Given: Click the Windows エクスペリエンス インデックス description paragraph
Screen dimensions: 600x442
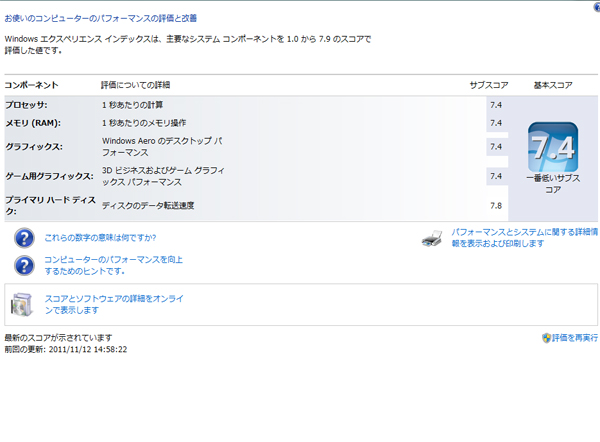Looking at the screenshot, I should pyautogui.click(x=188, y=44).
